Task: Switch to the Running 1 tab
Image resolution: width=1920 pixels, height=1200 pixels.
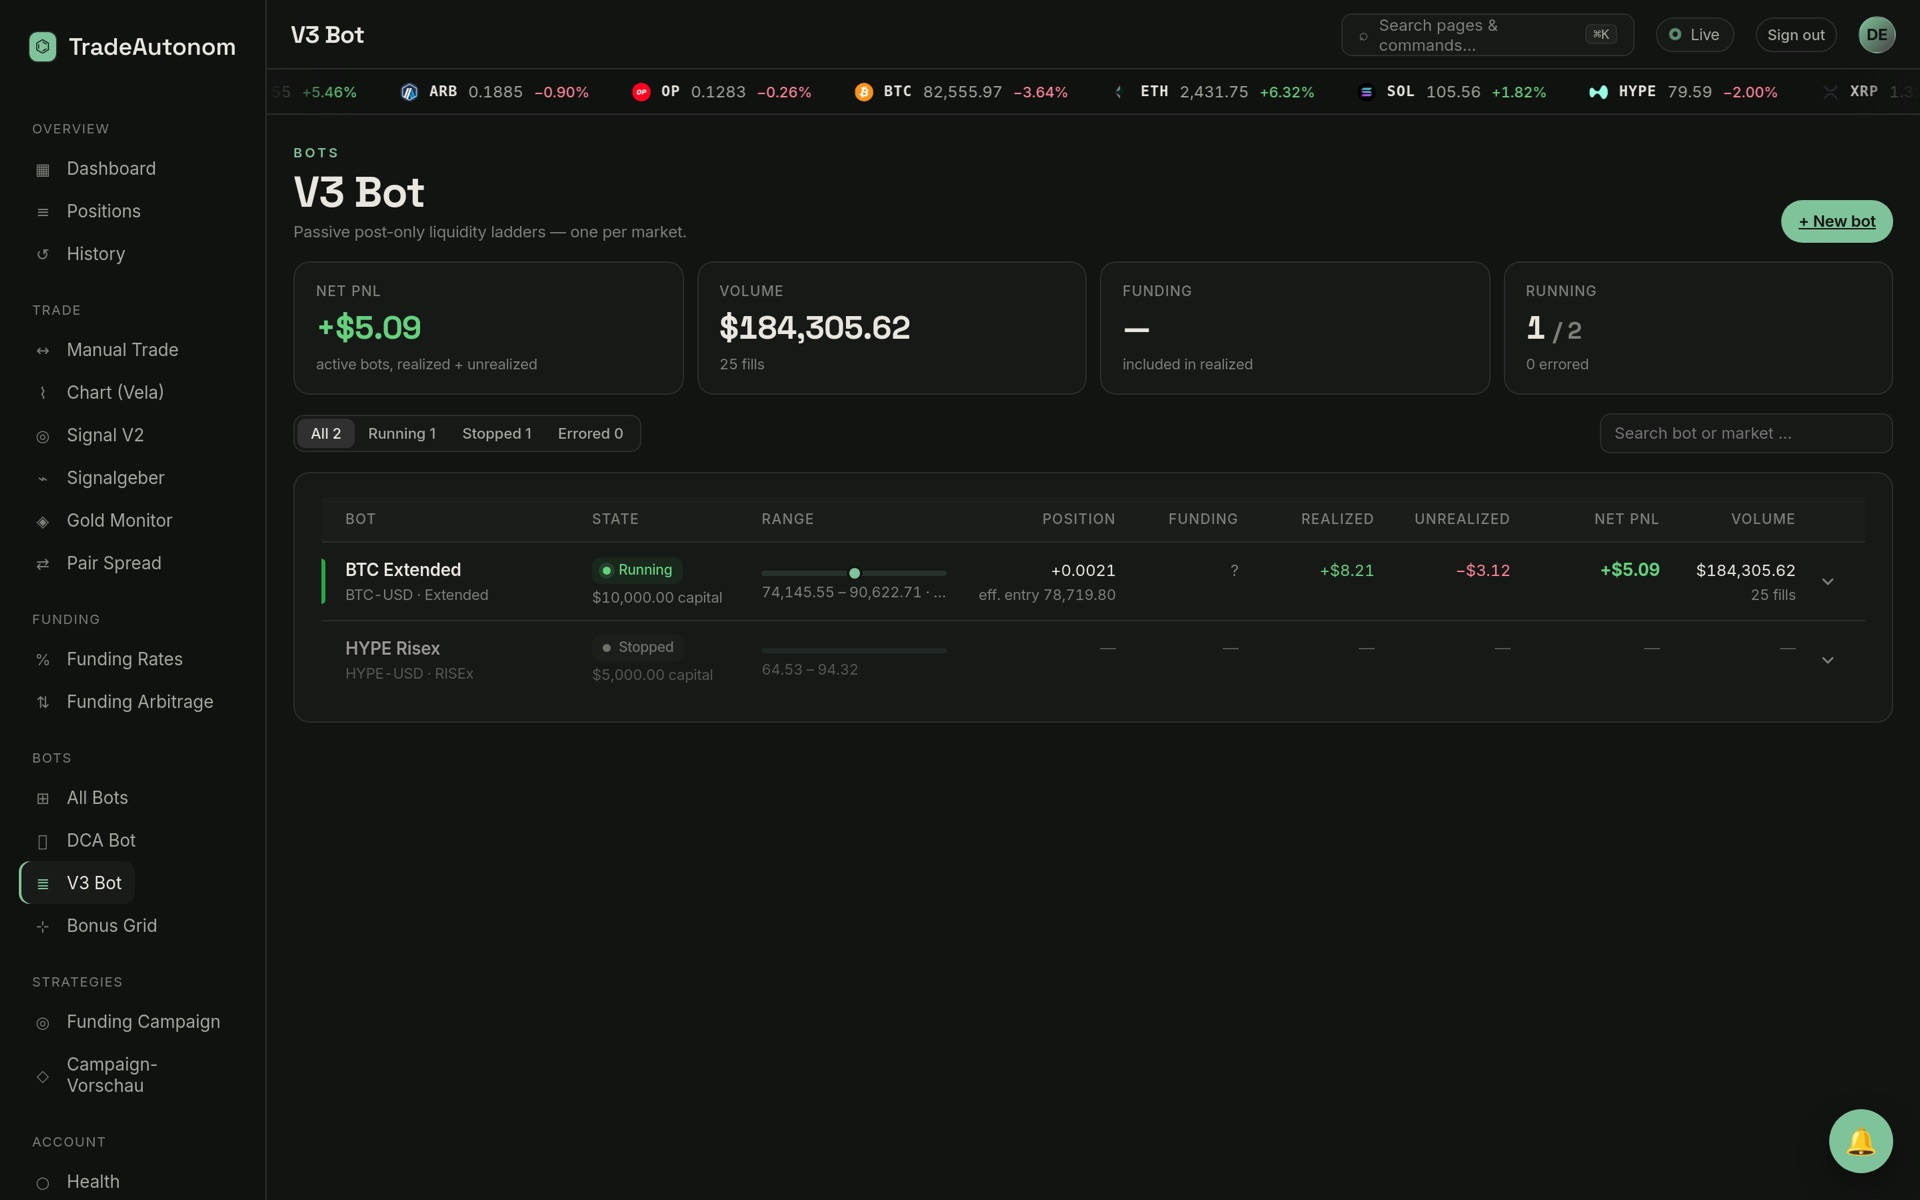Action: coord(402,433)
